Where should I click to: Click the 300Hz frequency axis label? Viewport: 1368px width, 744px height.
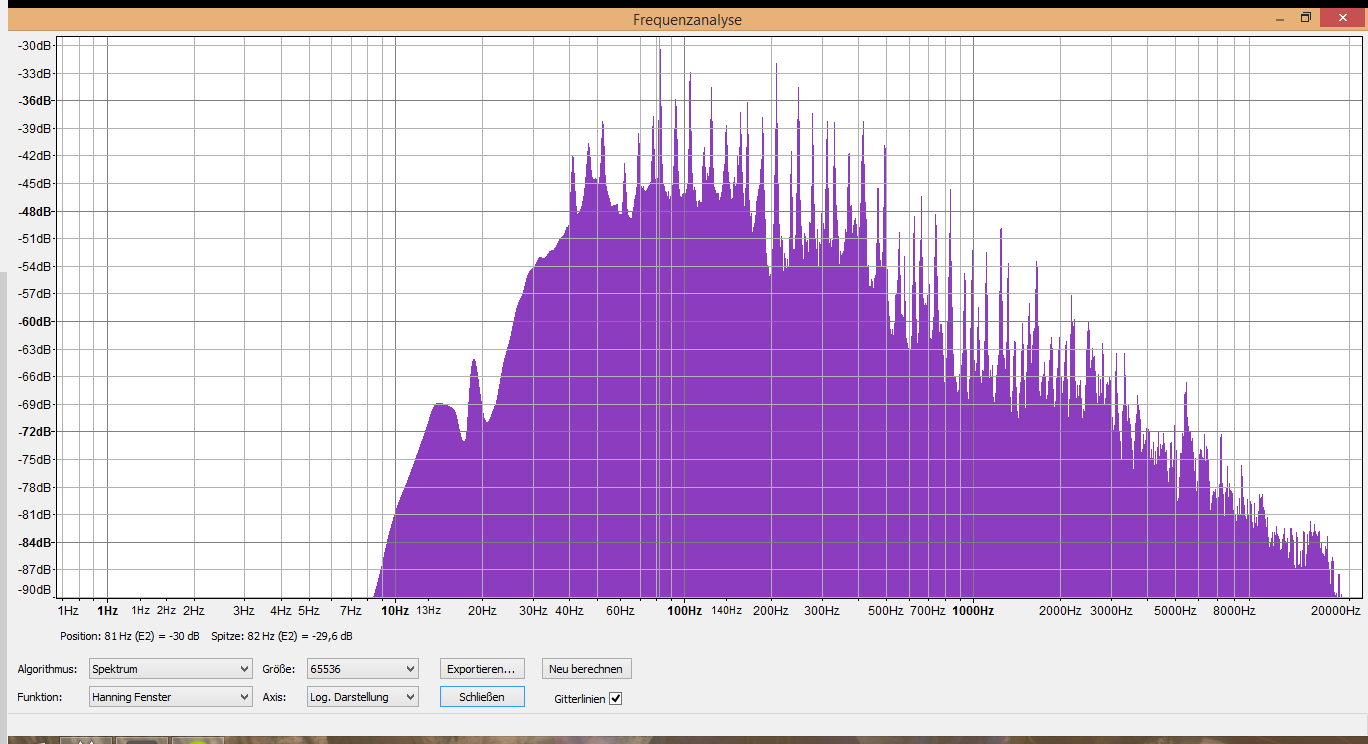click(x=821, y=610)
